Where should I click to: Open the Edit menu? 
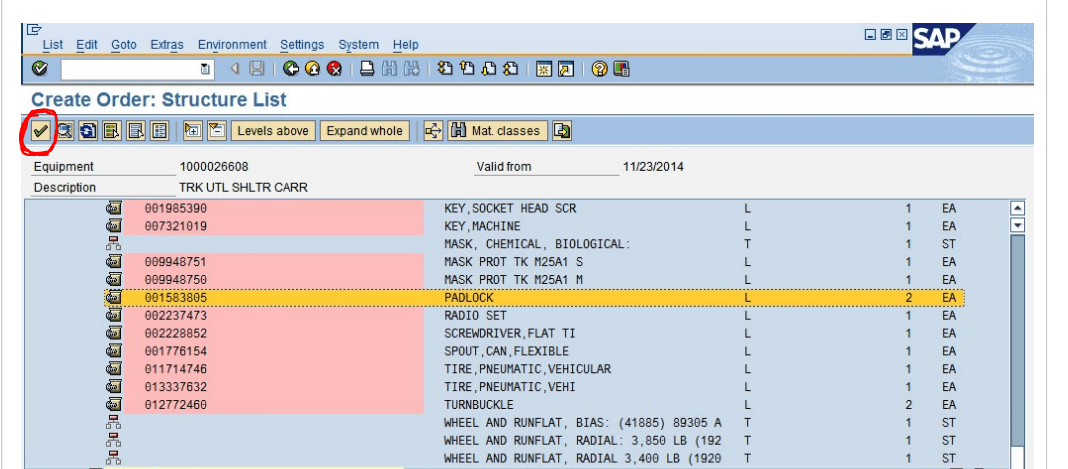click(87, 45)
